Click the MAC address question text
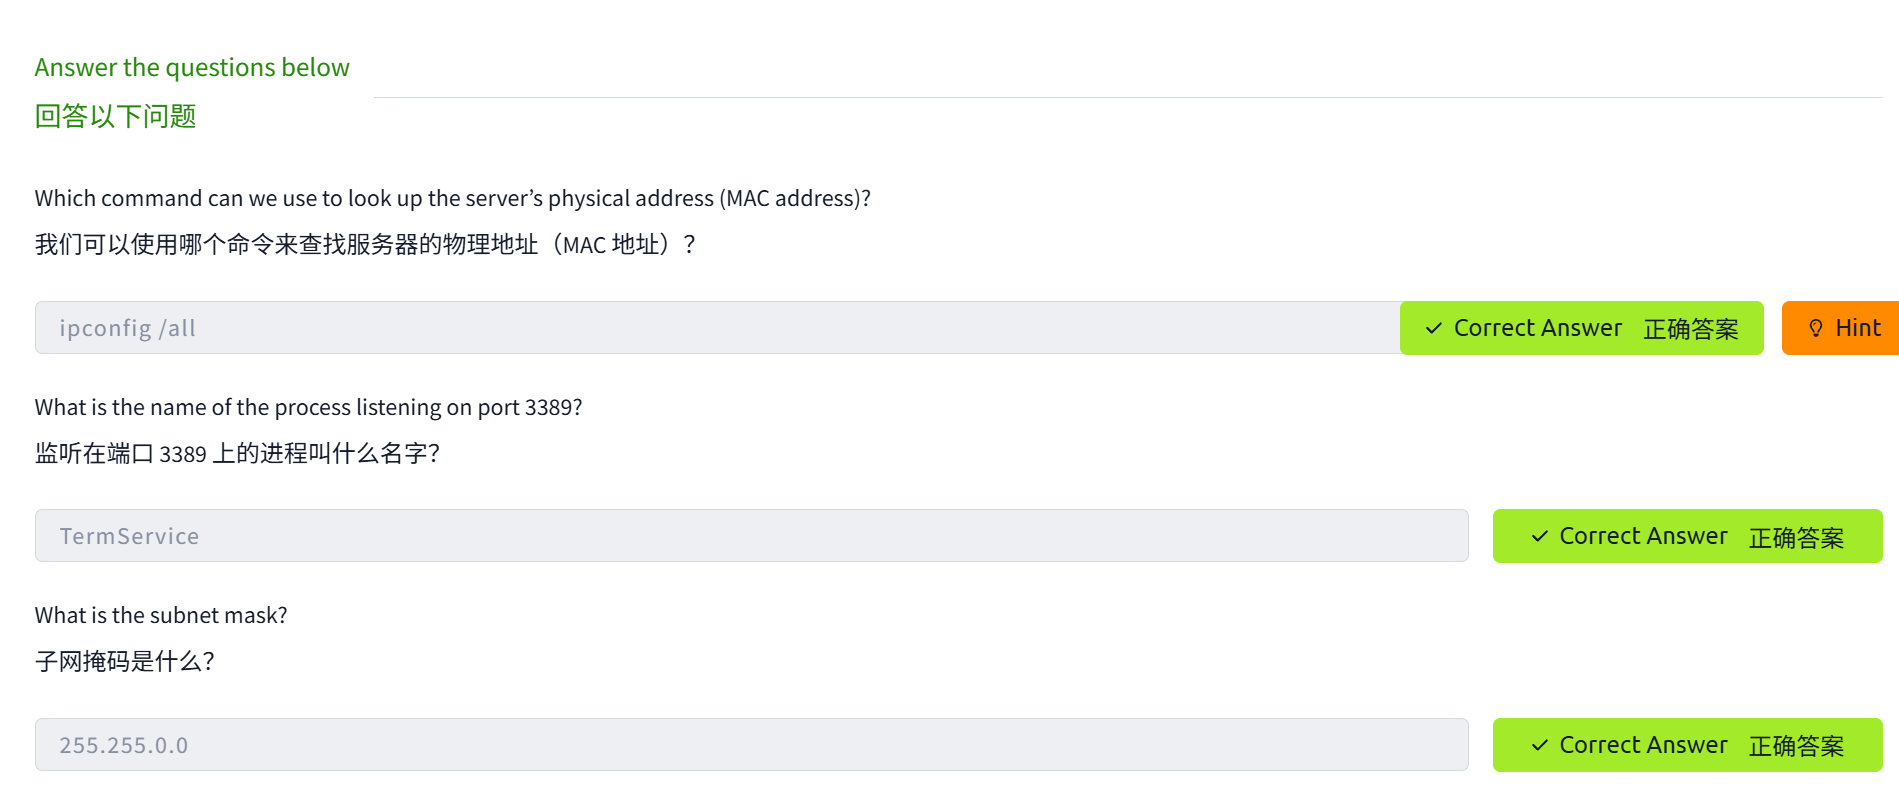This screenshot has width=1899, height=790. (452, 198)
